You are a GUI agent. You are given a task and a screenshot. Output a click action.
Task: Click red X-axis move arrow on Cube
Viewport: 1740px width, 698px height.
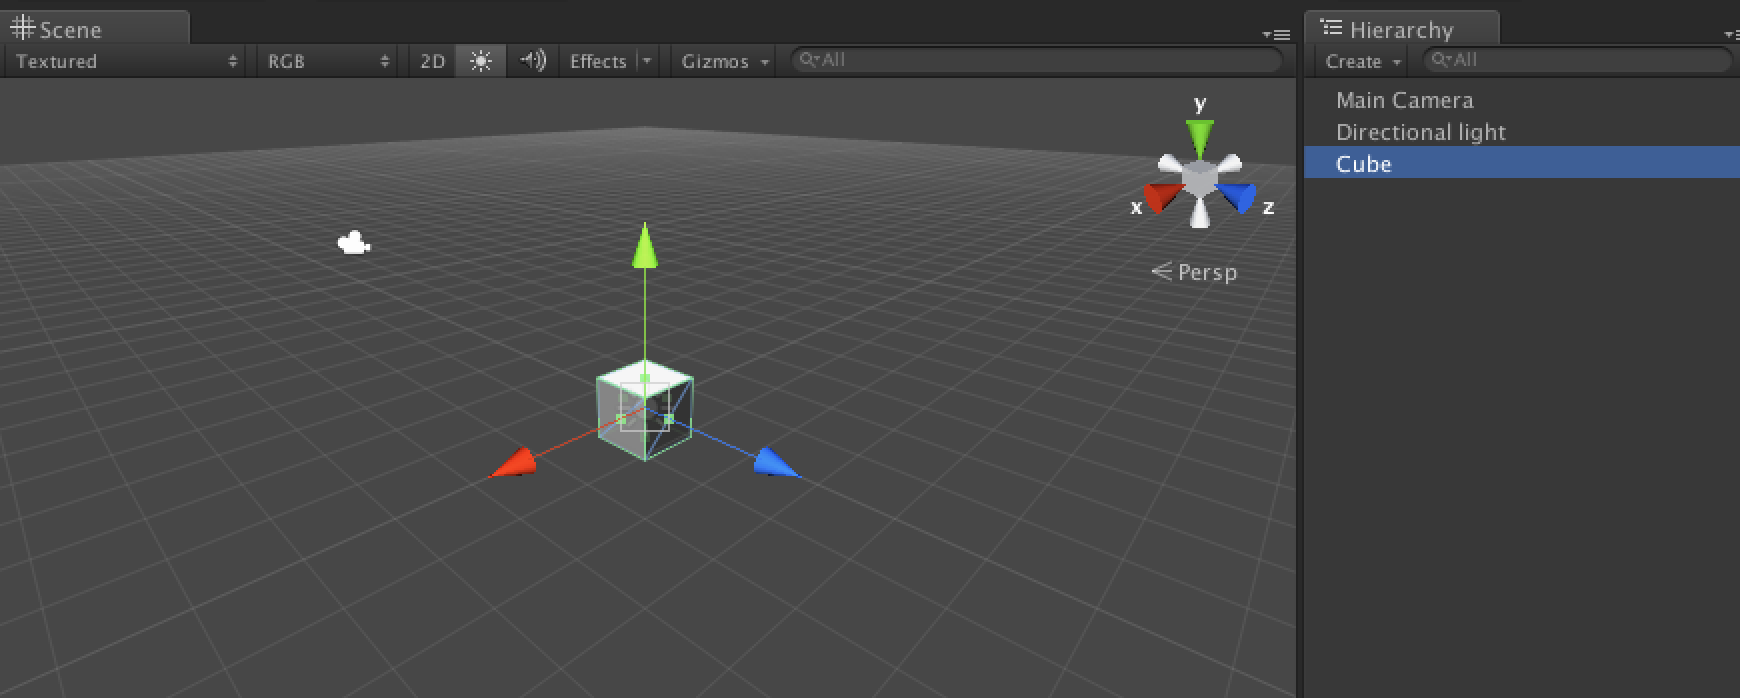513,463
